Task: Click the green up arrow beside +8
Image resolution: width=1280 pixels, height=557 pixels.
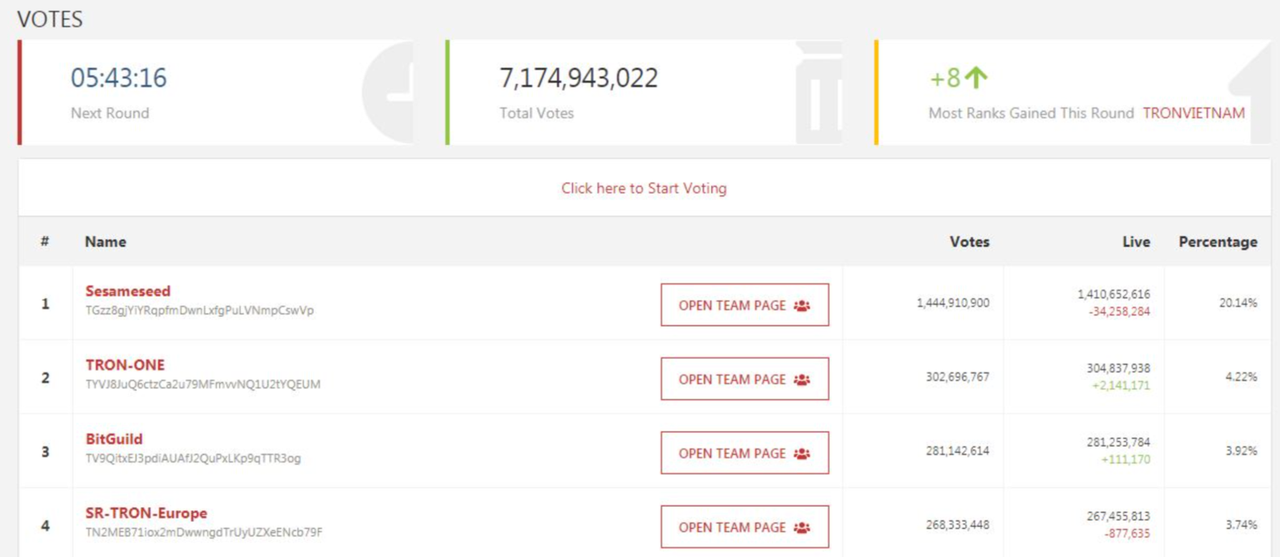Action: (x=976, y=78)
